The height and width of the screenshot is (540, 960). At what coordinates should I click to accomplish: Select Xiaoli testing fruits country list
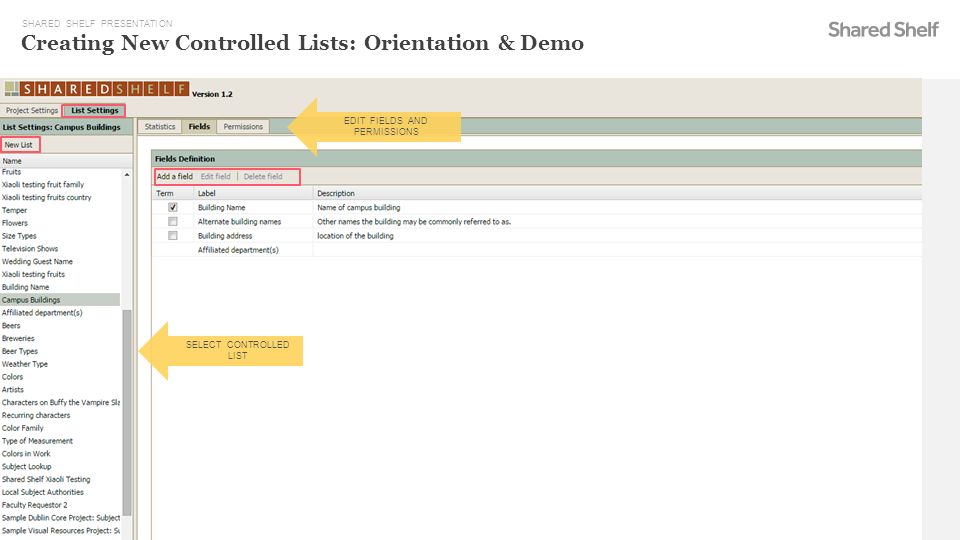coord(60,197)
